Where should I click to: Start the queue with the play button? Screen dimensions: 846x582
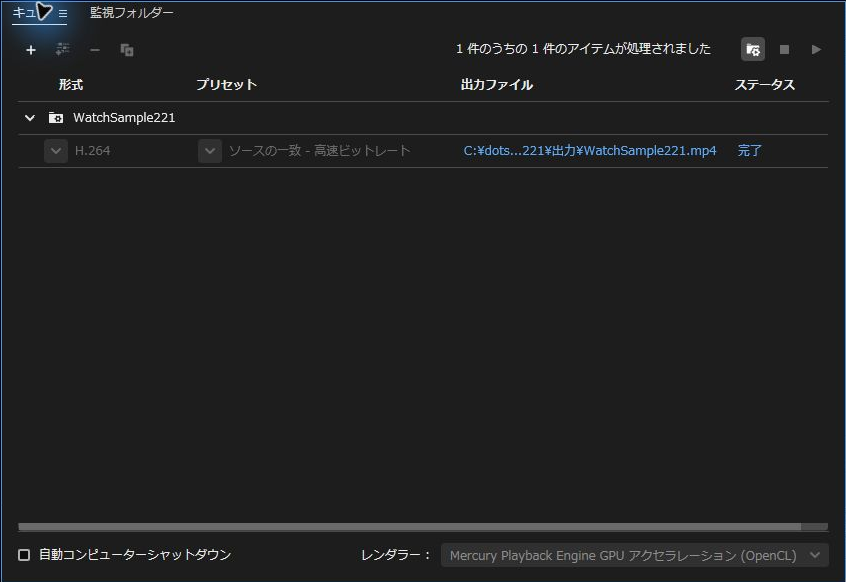point(816,50)
